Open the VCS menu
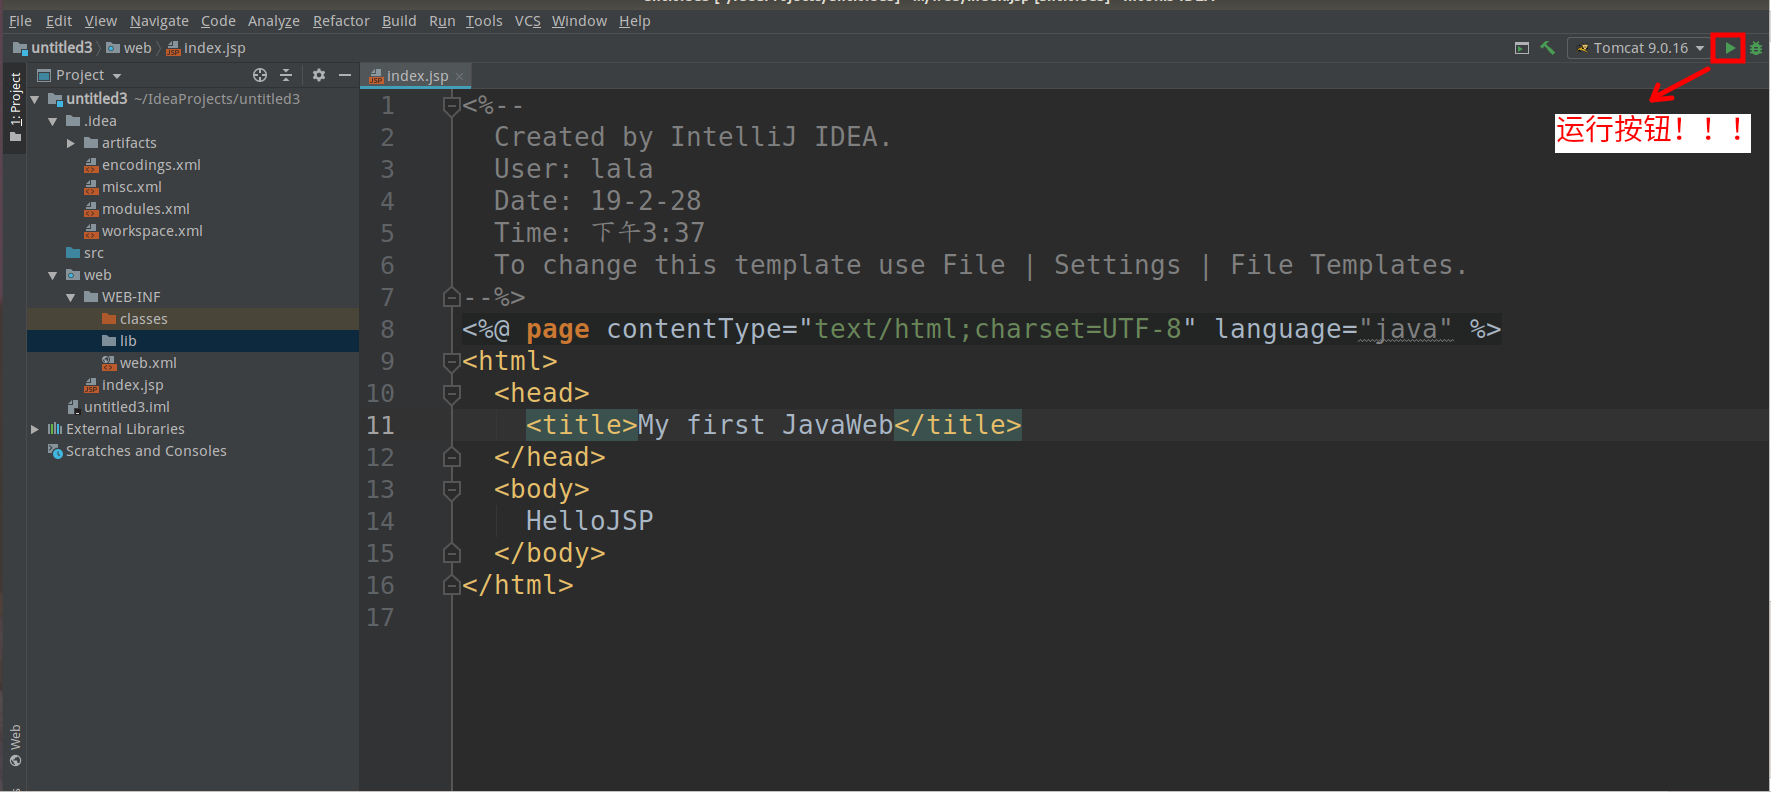The height and width of the screenshot is (792, 1771). coord(527,21)
